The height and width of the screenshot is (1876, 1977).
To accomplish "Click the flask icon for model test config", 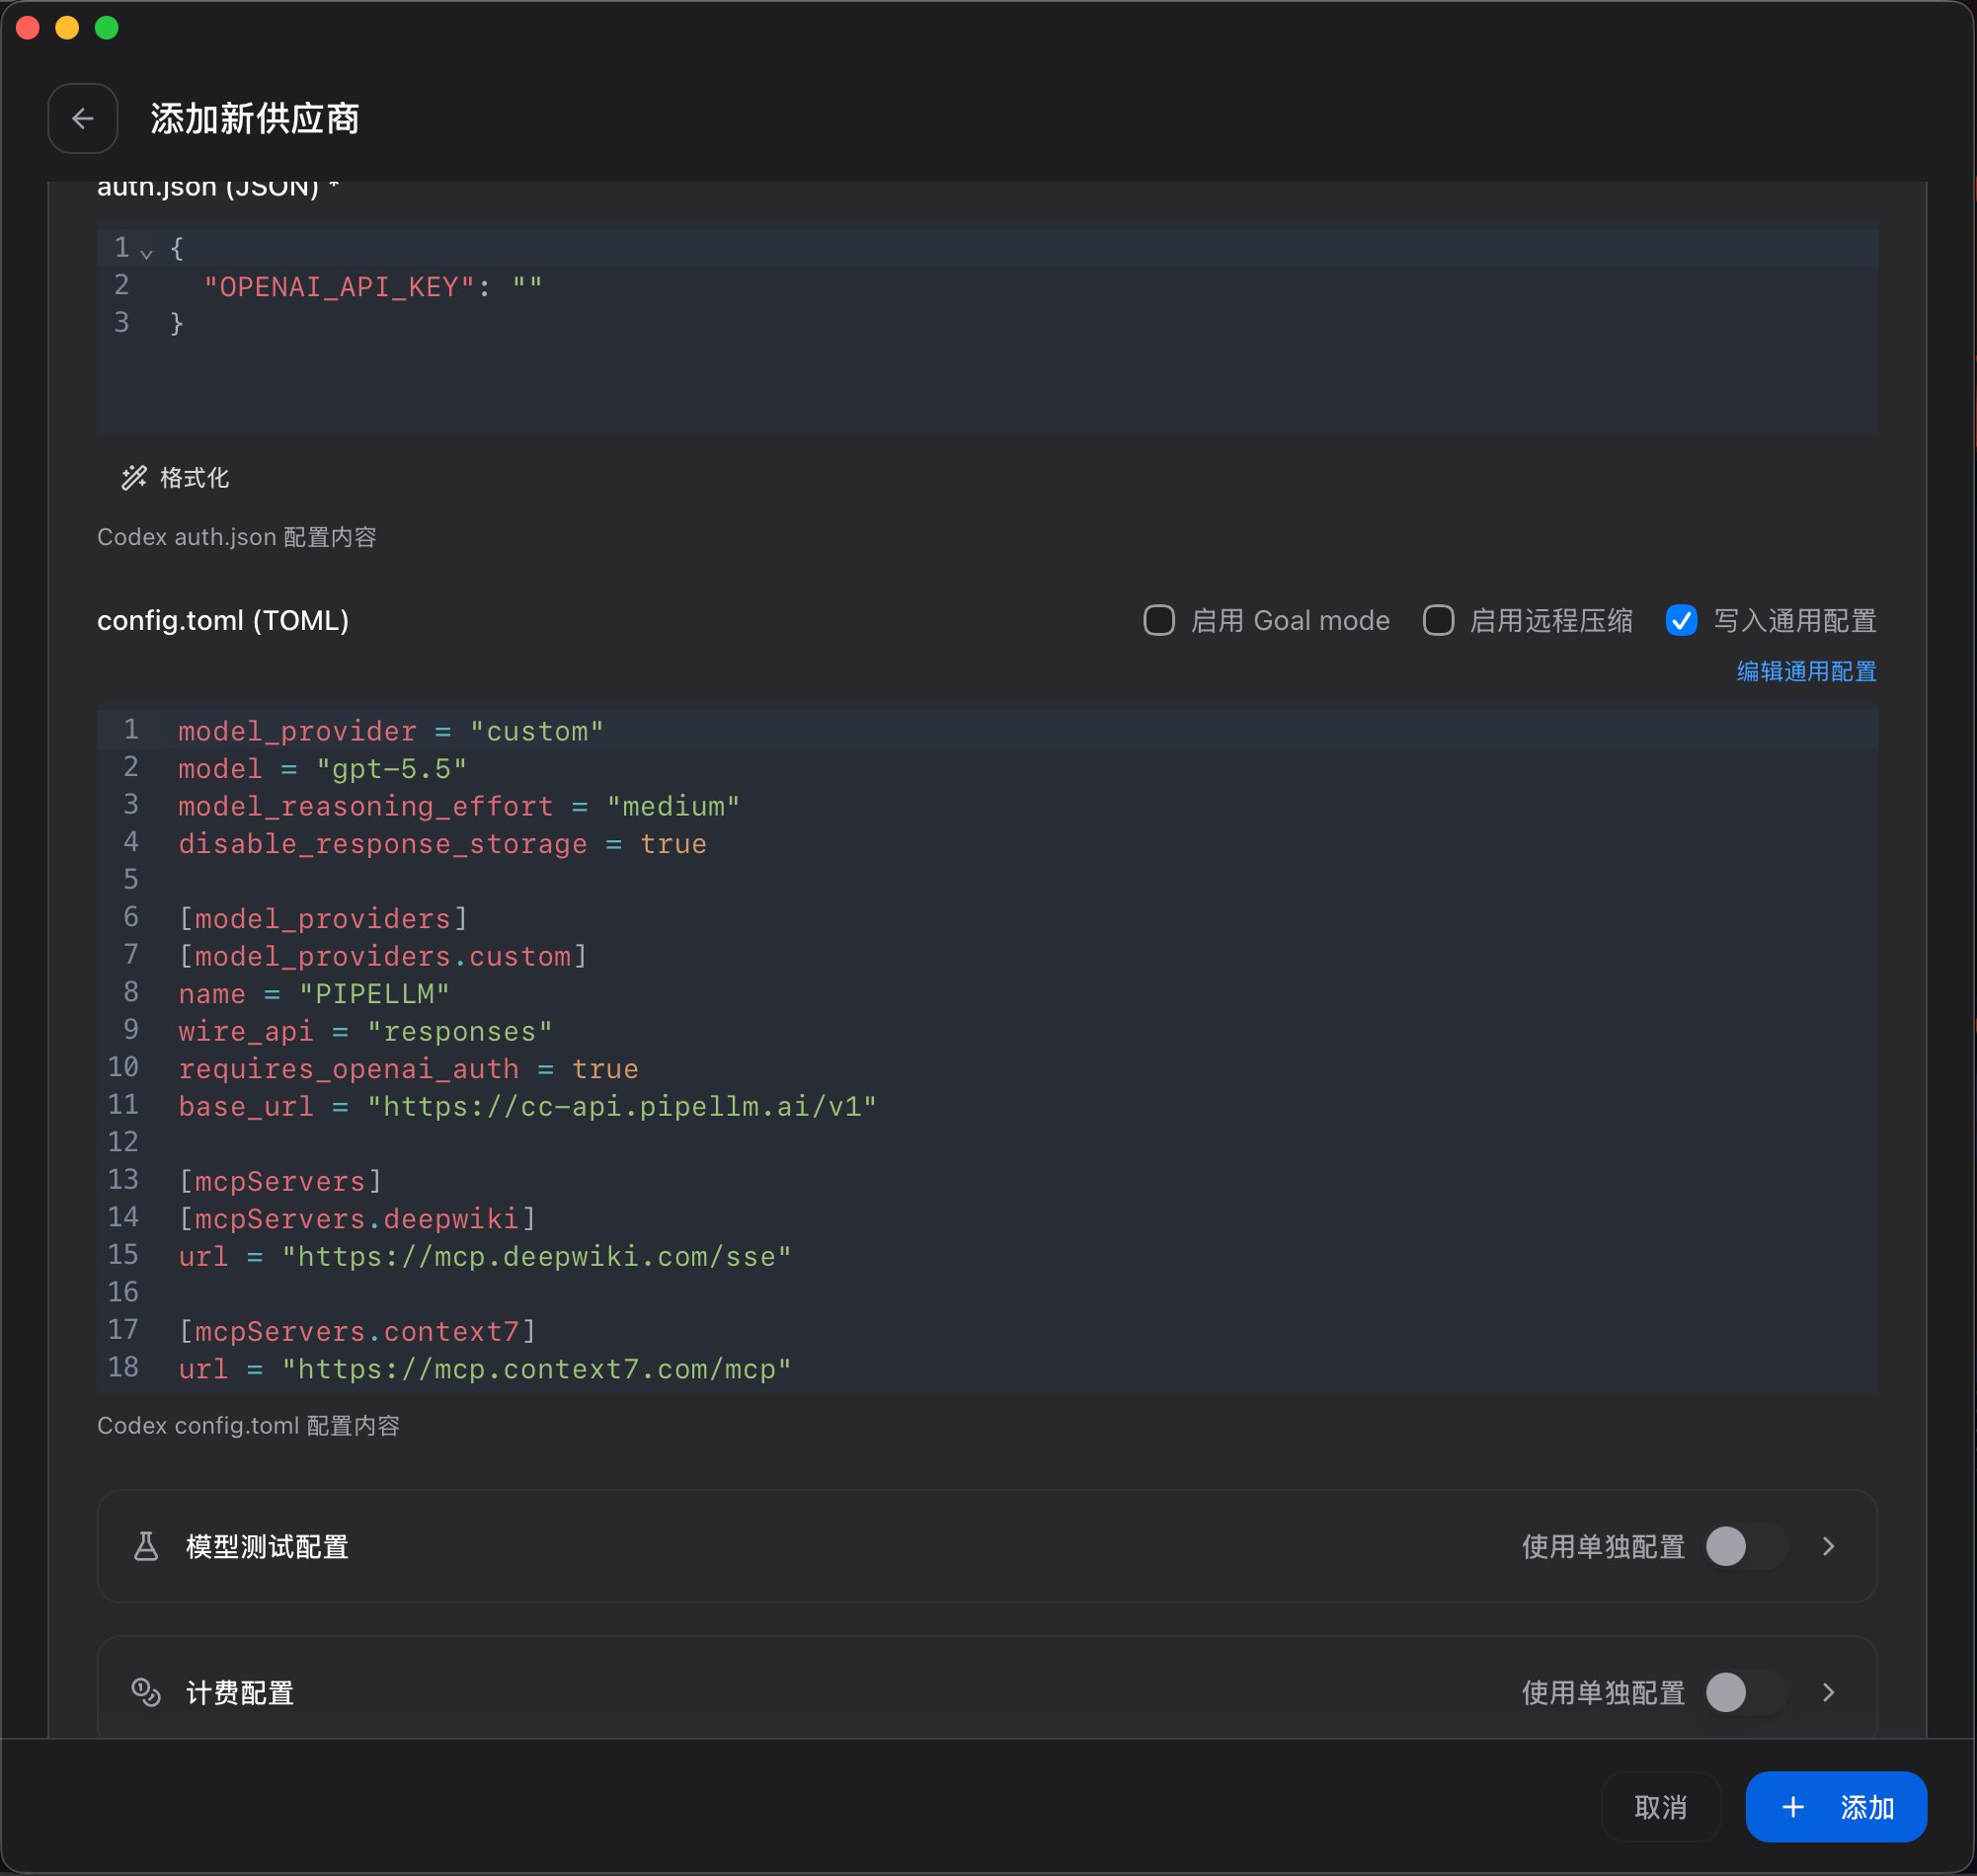I will tap(146, 1546).
